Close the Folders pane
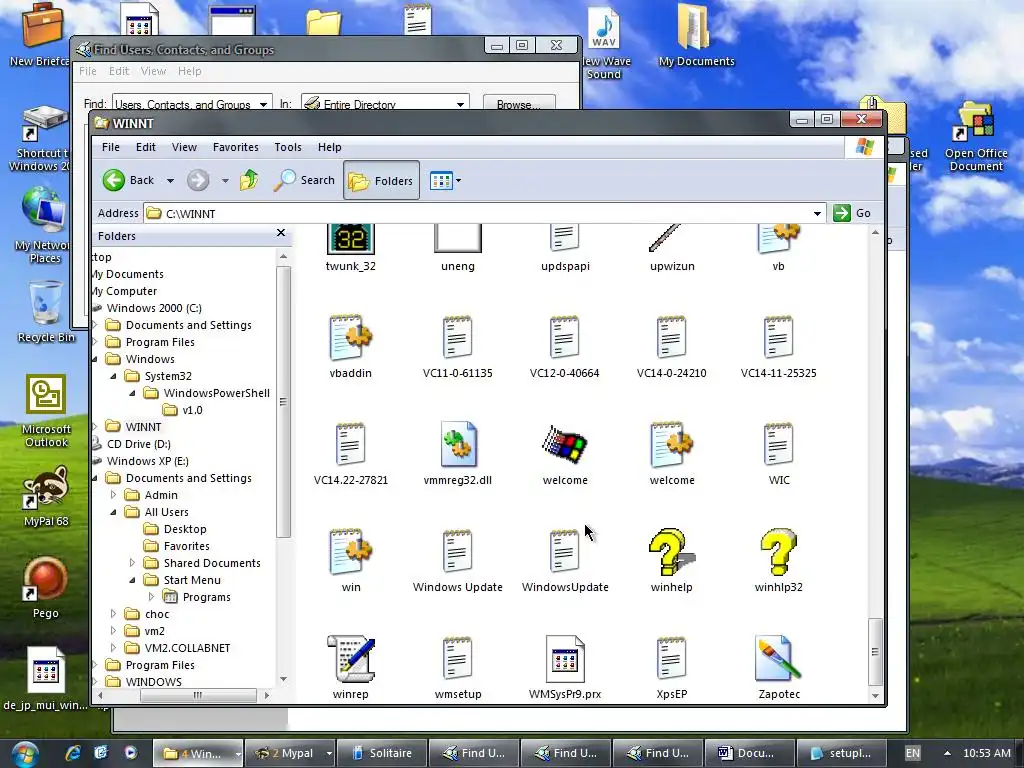 pos(281,233)
